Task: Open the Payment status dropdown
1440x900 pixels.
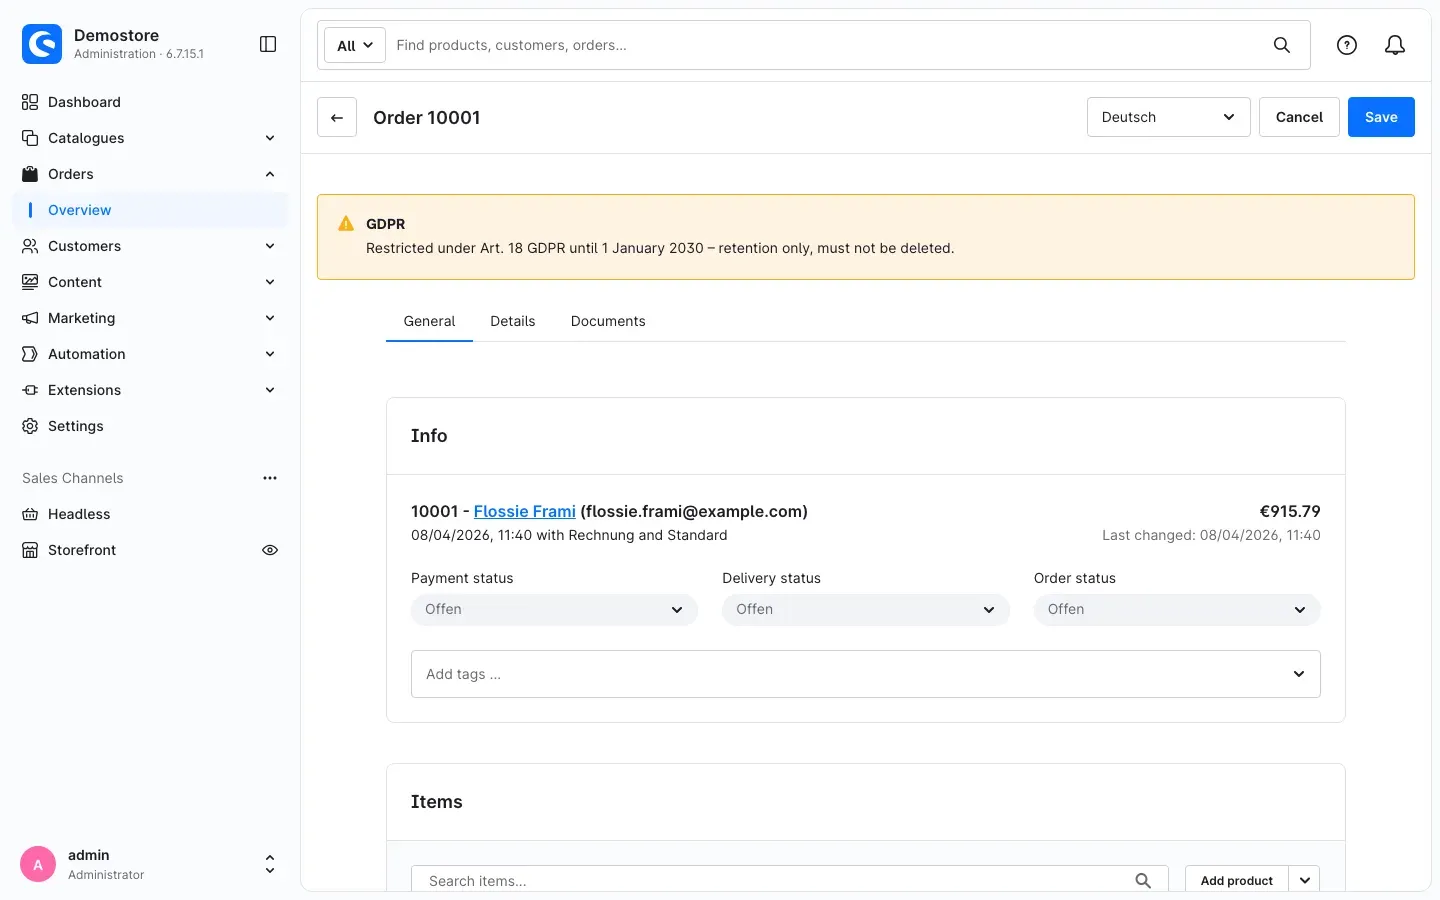Action: [x=554, y=610]
